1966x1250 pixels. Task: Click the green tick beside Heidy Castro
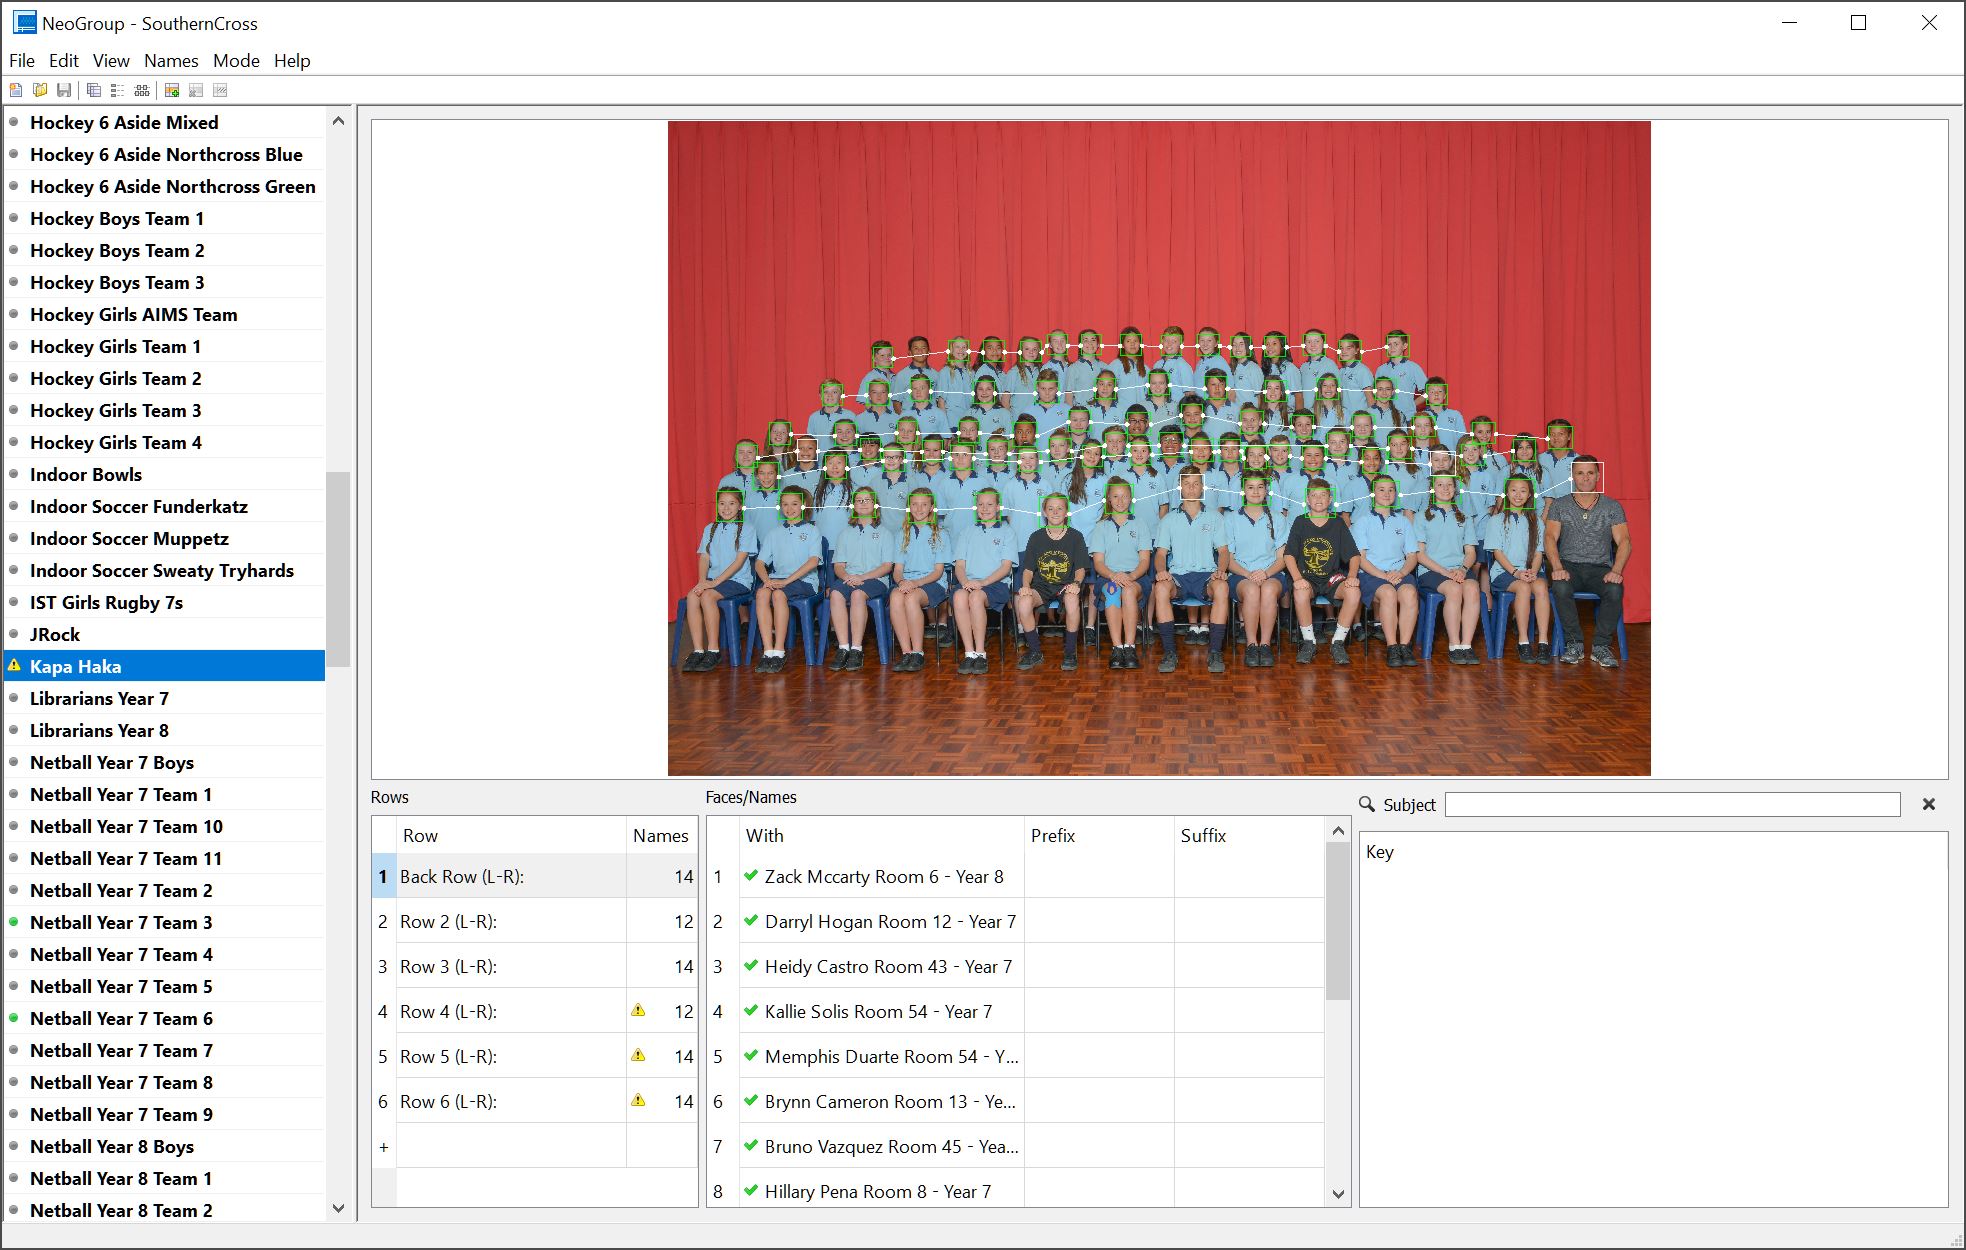pos(751,966)
